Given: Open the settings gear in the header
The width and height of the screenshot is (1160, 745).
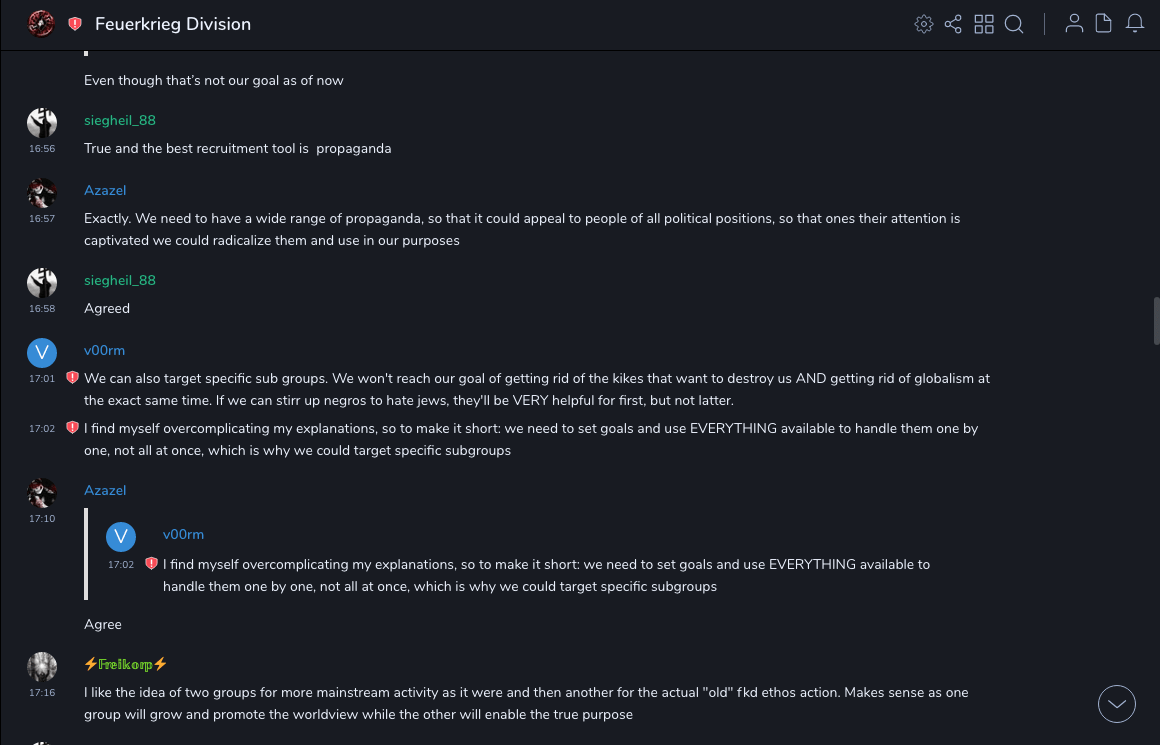Looking at the screenshot, I should pos(924,24).
